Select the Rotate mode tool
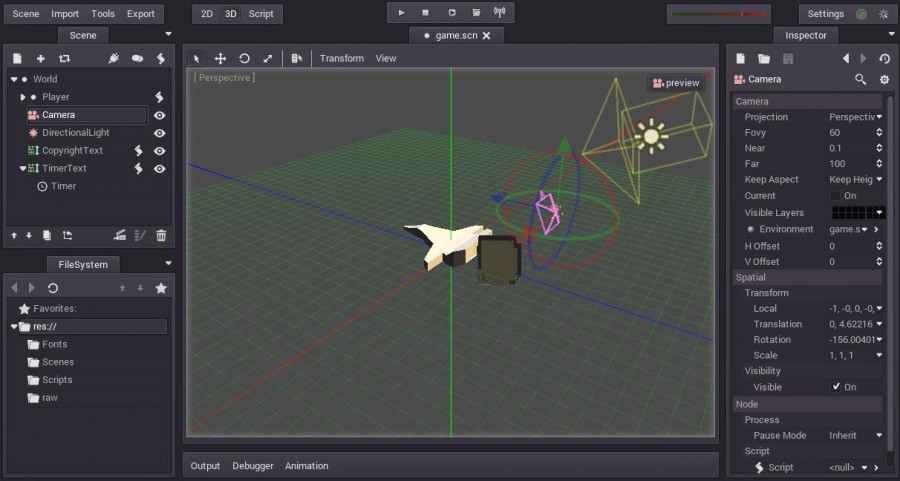 click(244, 59)
